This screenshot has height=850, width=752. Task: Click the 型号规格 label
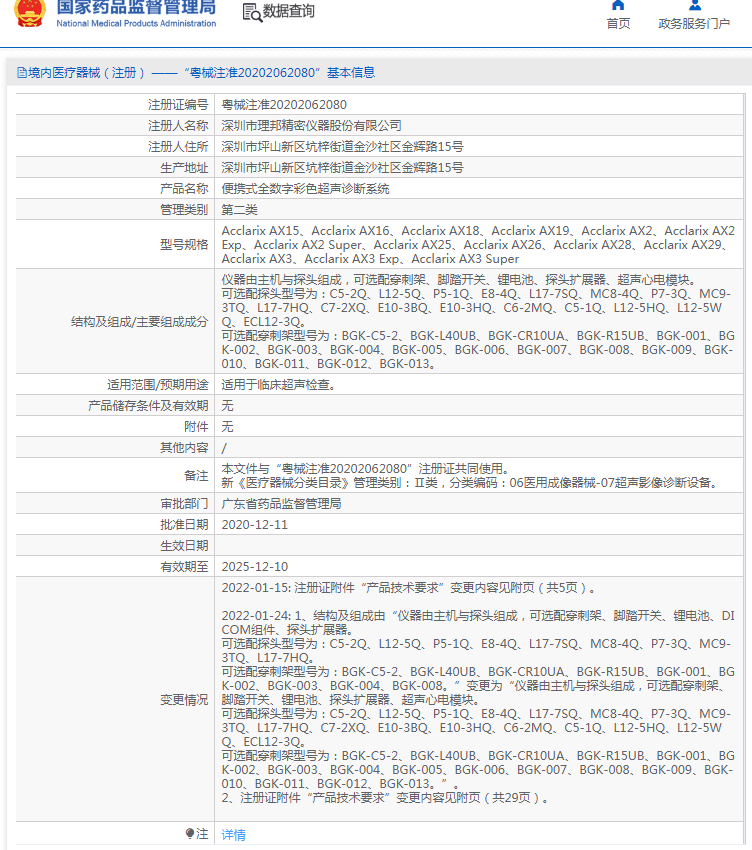pyautogui.click(x=184, y=244)
